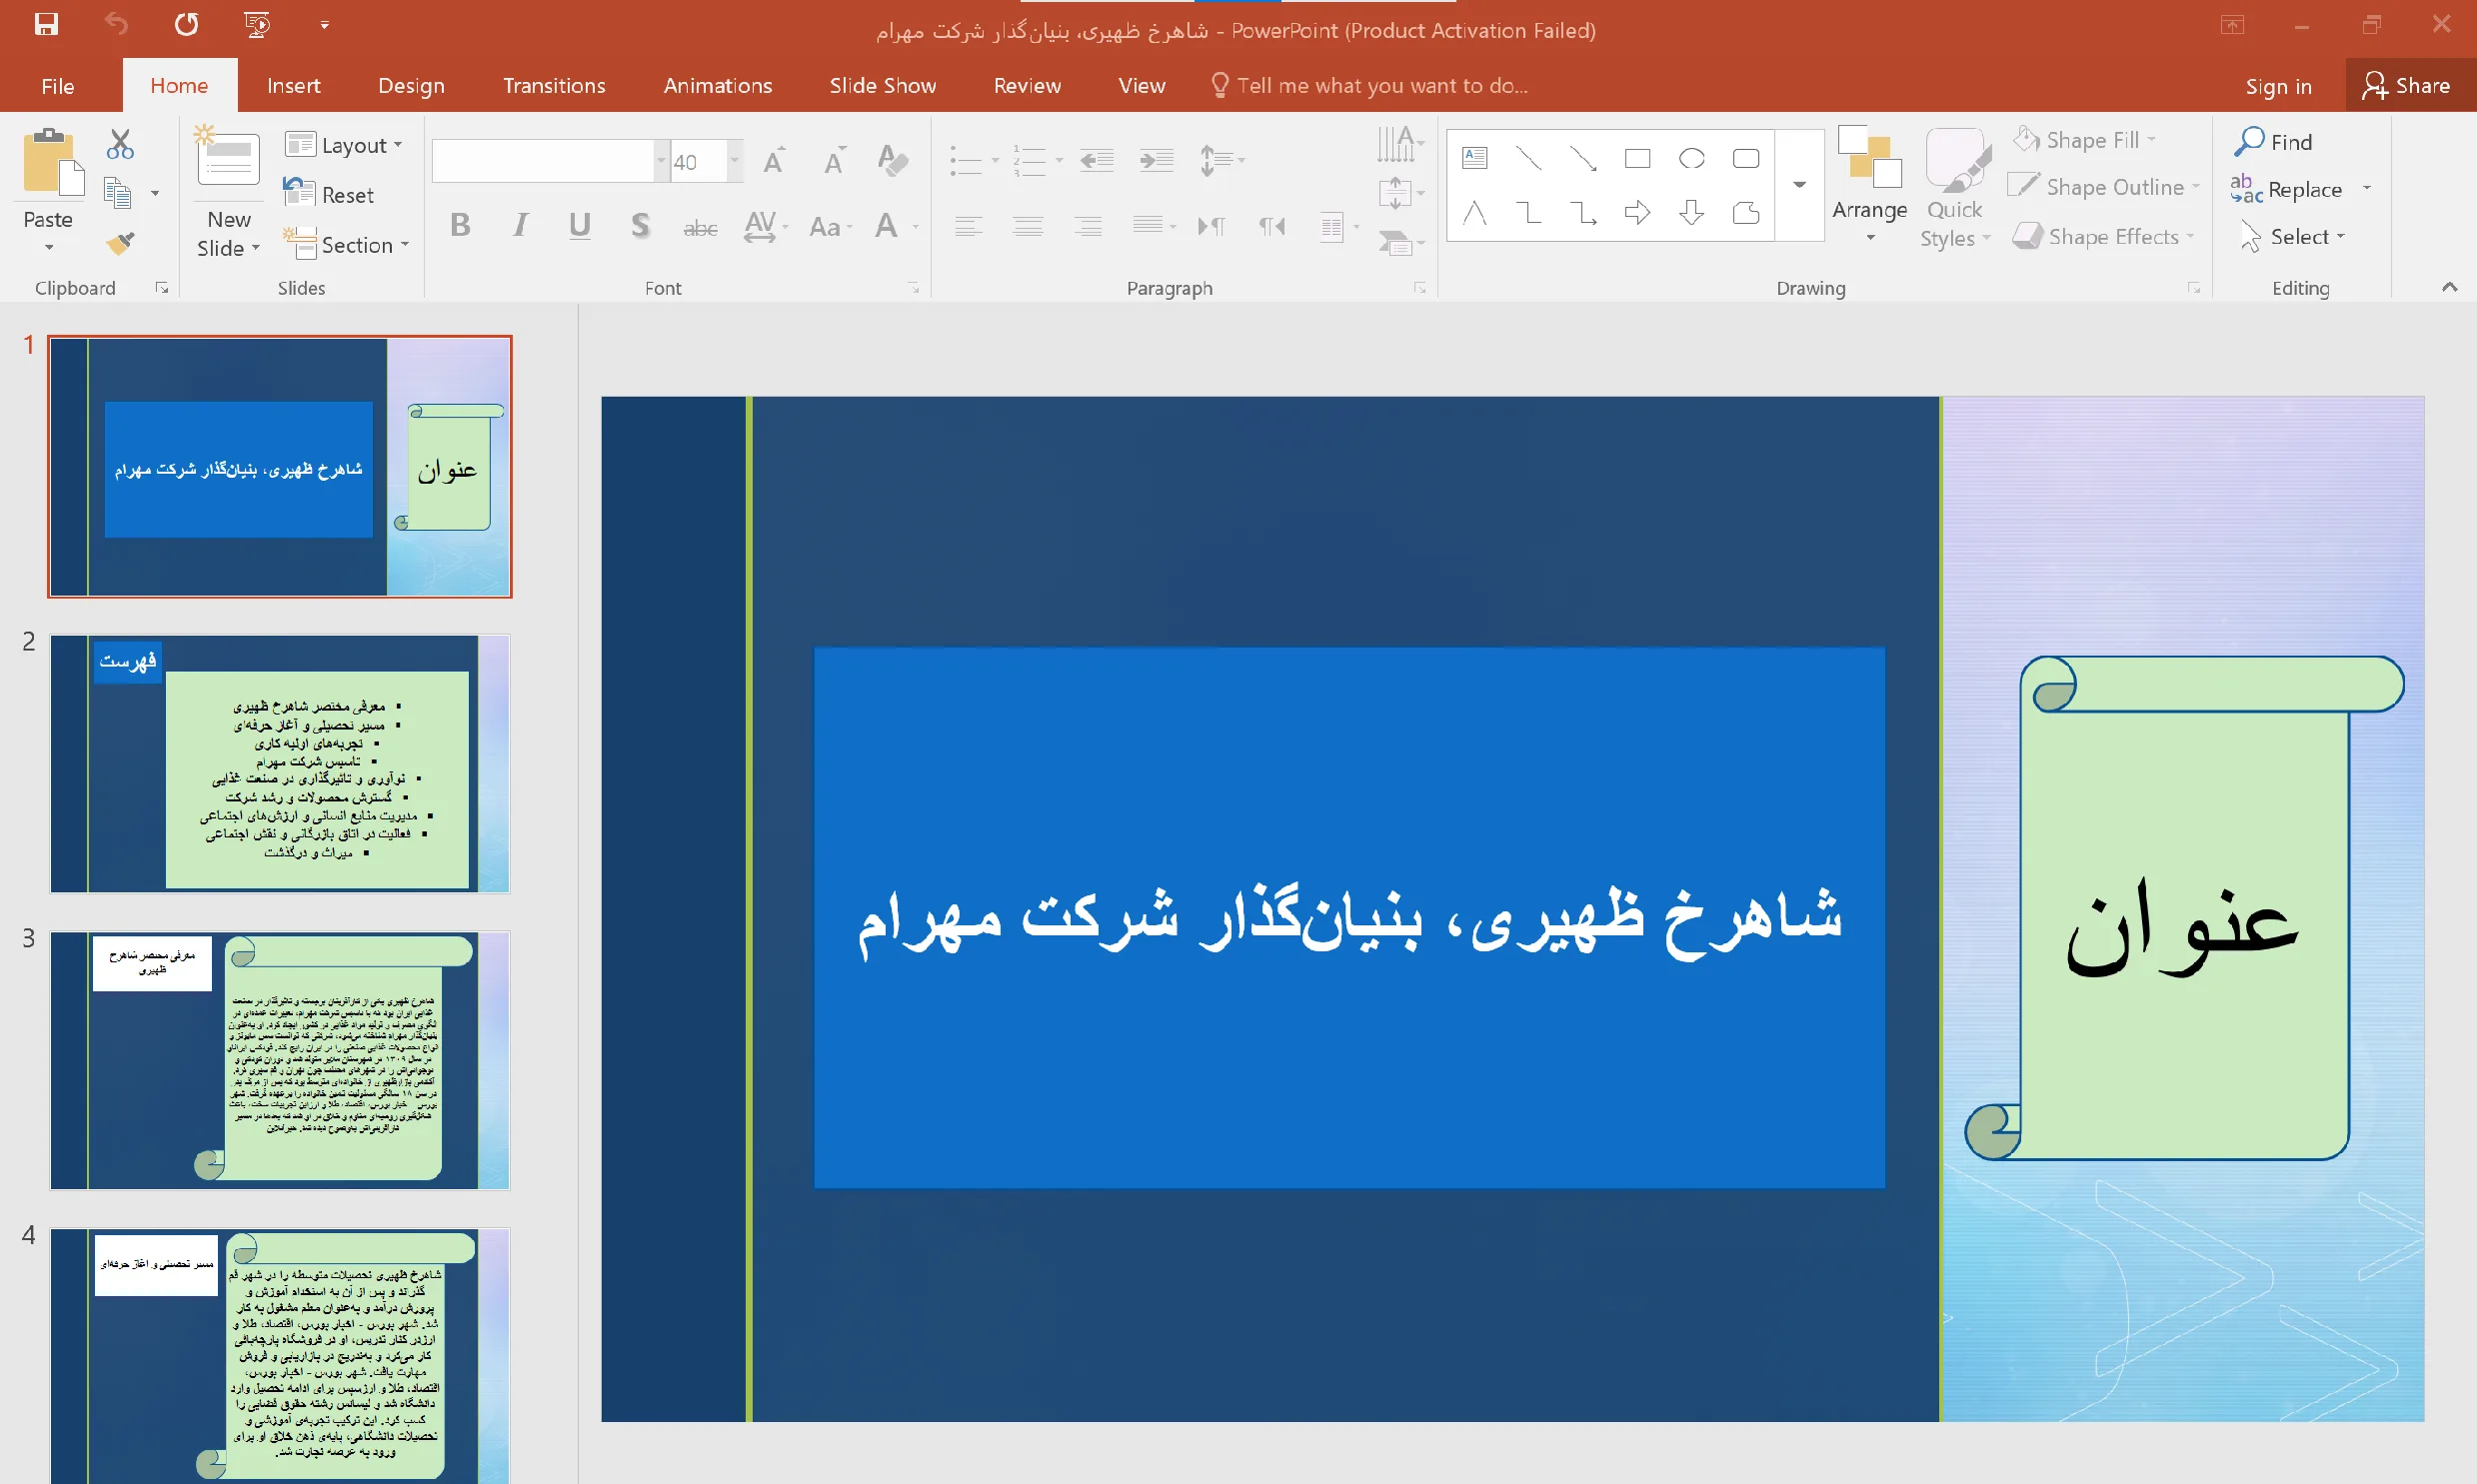Decrease font size with the smaller A
This screenshot has width=2477, height=1484.
point(834,161)
